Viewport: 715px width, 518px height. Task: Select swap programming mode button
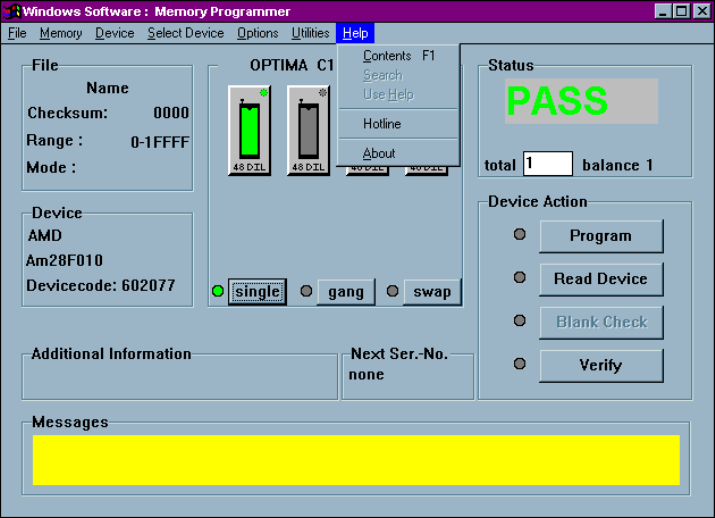tap(432, 292)
